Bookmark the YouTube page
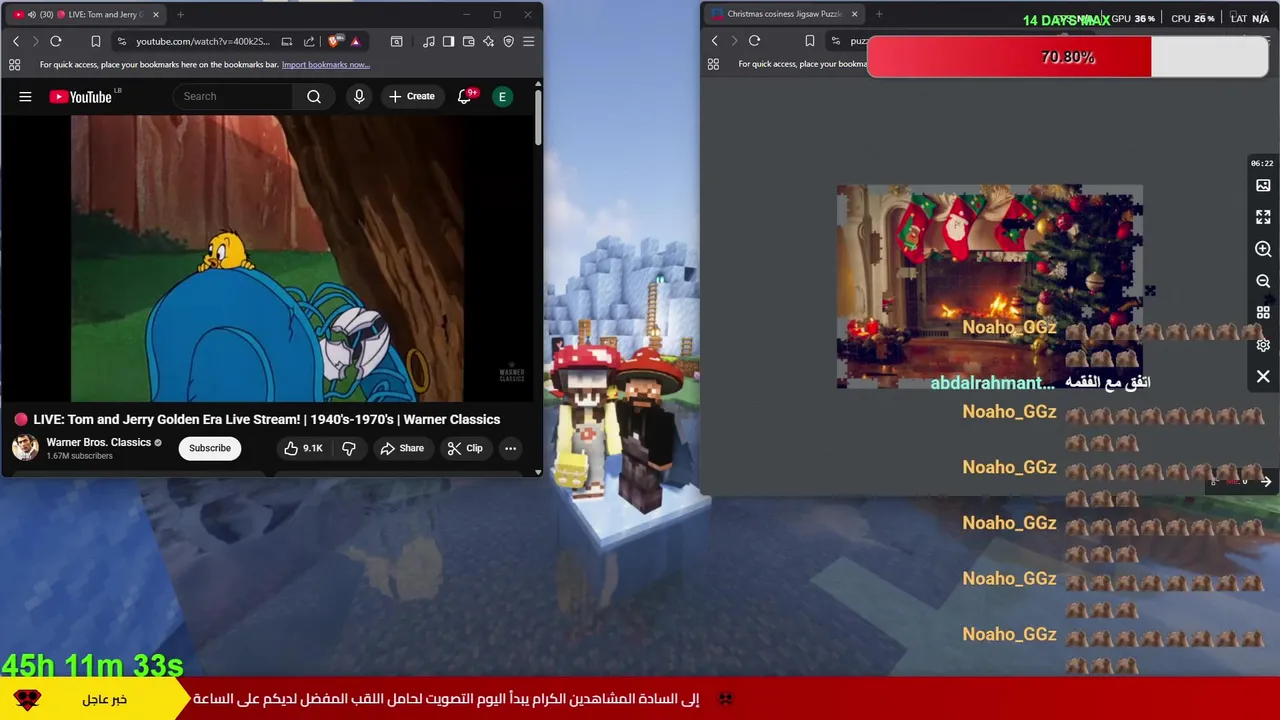This screenshot has height=720, width=1280. [95, 41]
